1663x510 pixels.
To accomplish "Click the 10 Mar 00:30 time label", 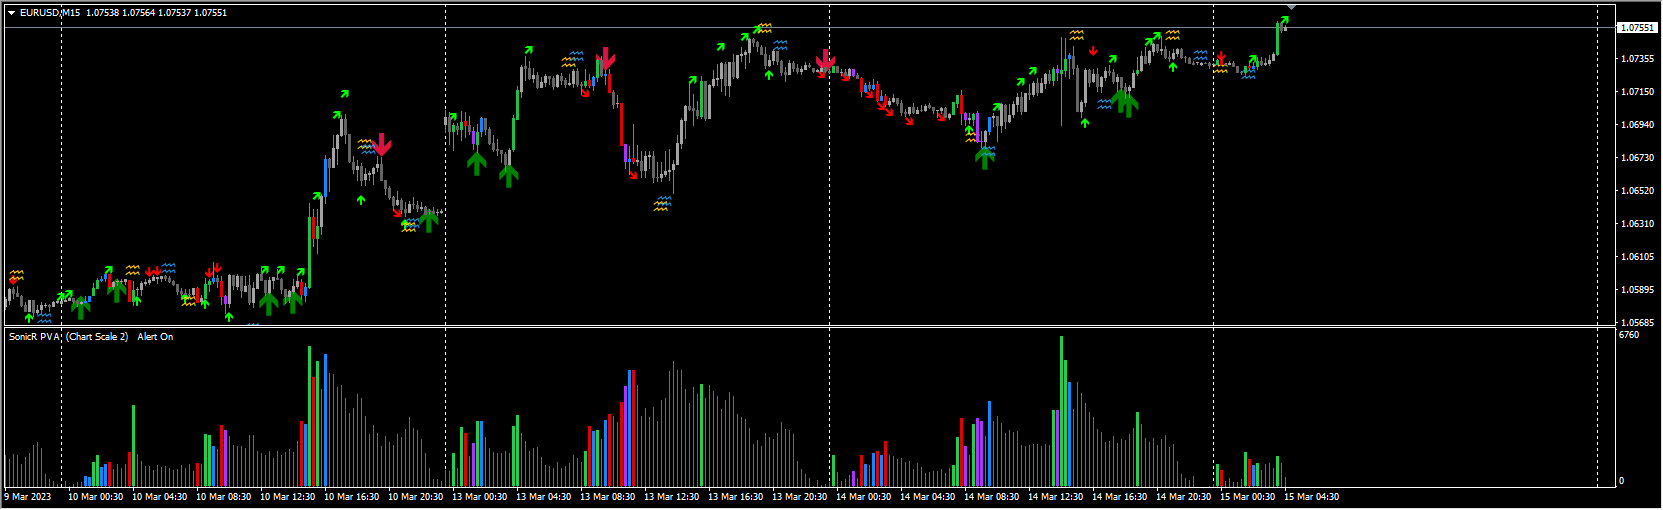I will click(x=96, y=497).
